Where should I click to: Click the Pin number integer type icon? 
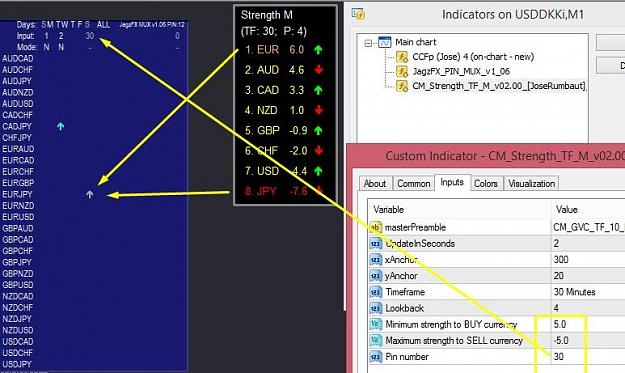point(375,357)
